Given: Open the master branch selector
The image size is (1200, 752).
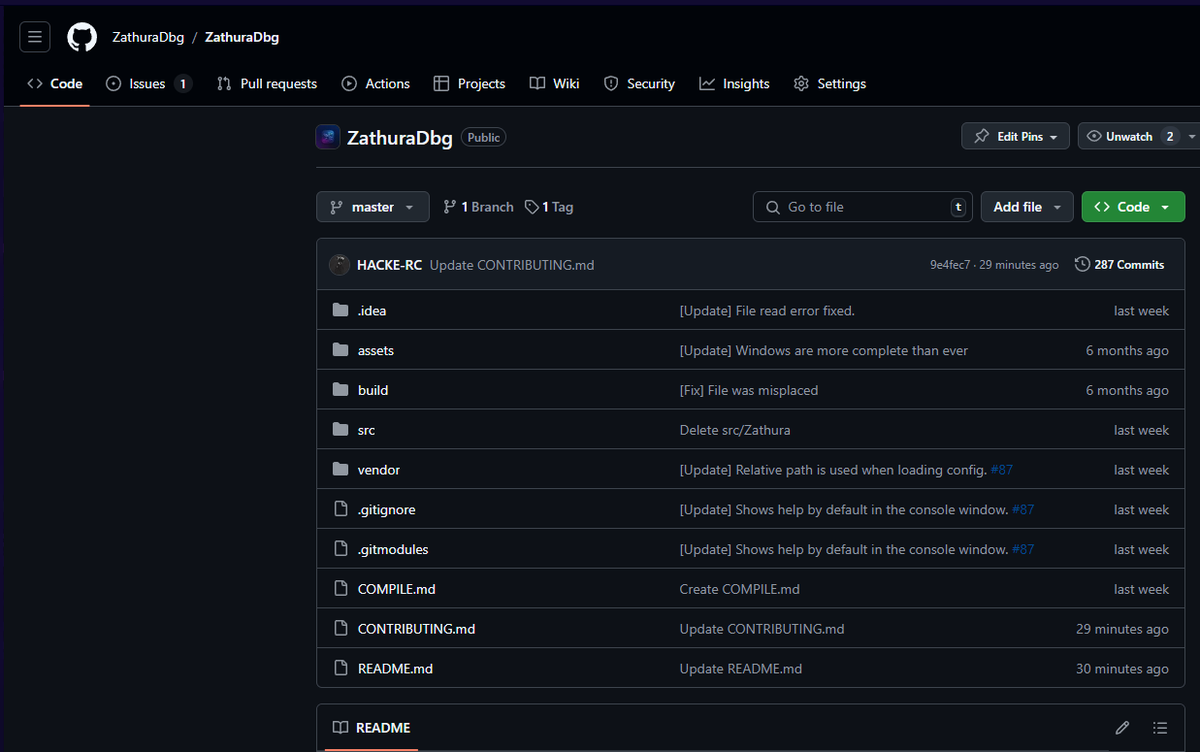Looking at the screenshot, I should tap(372, 206).
